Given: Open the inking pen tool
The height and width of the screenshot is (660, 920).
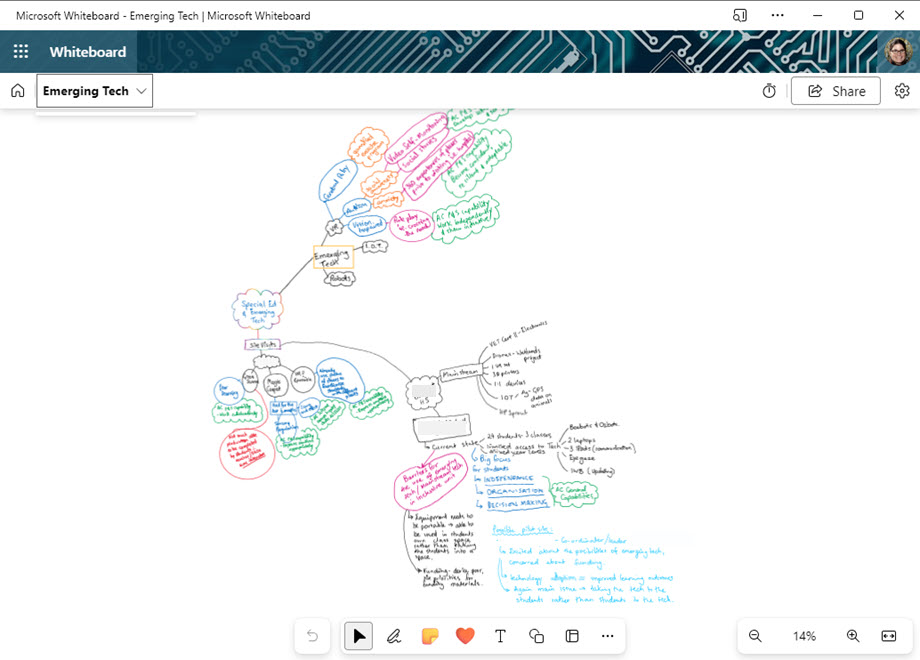Looking at the screenshot, I should (x=394, y=636).
